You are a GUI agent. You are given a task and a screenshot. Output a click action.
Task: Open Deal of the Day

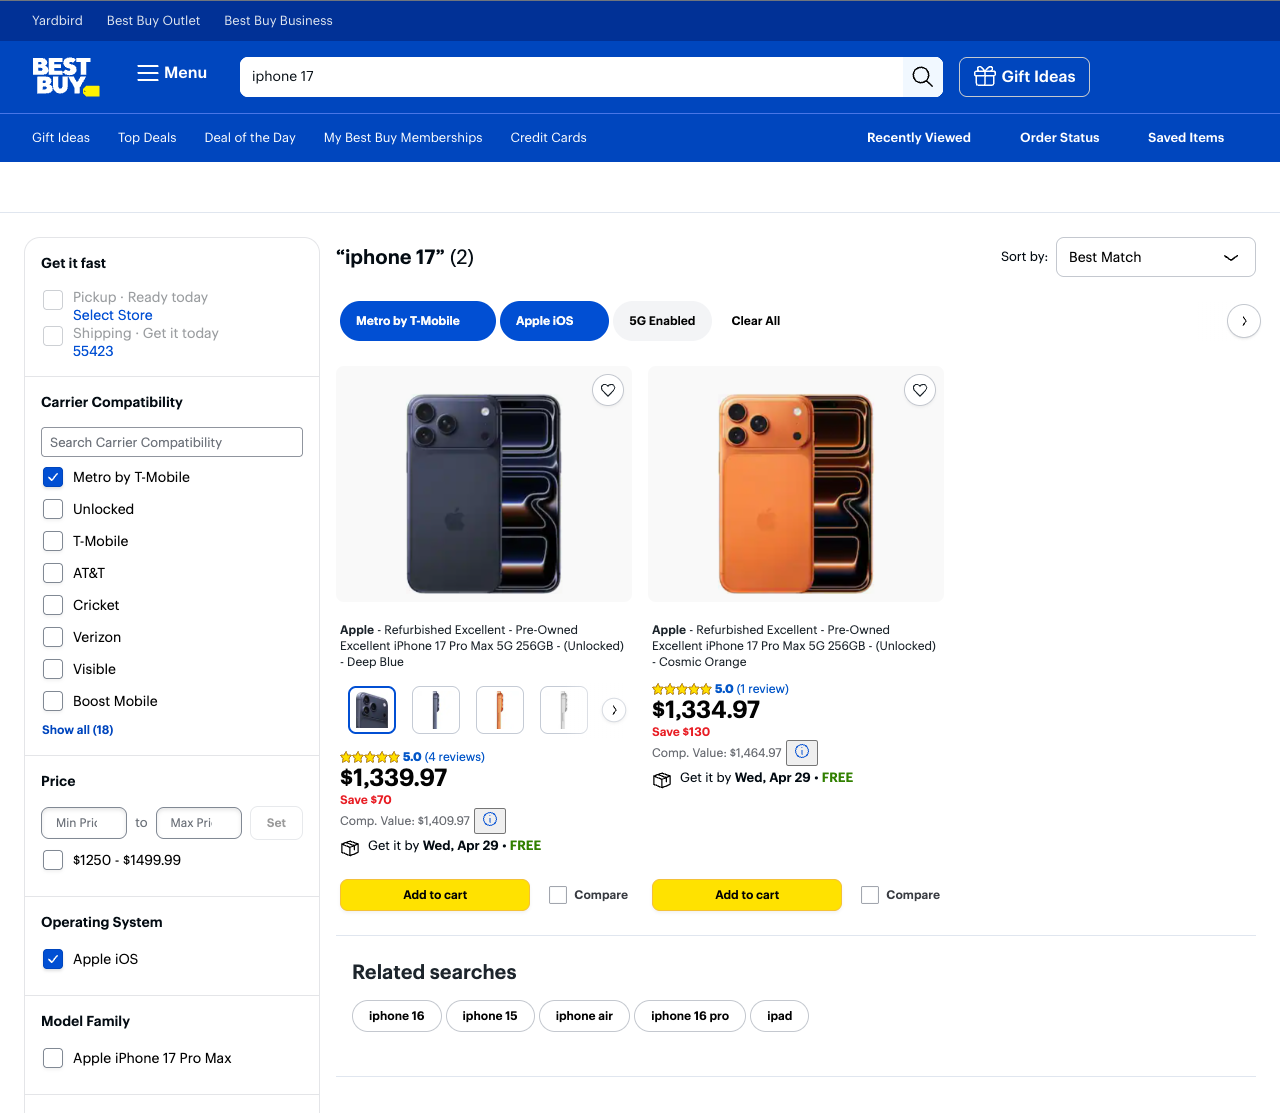coord(250,138)
